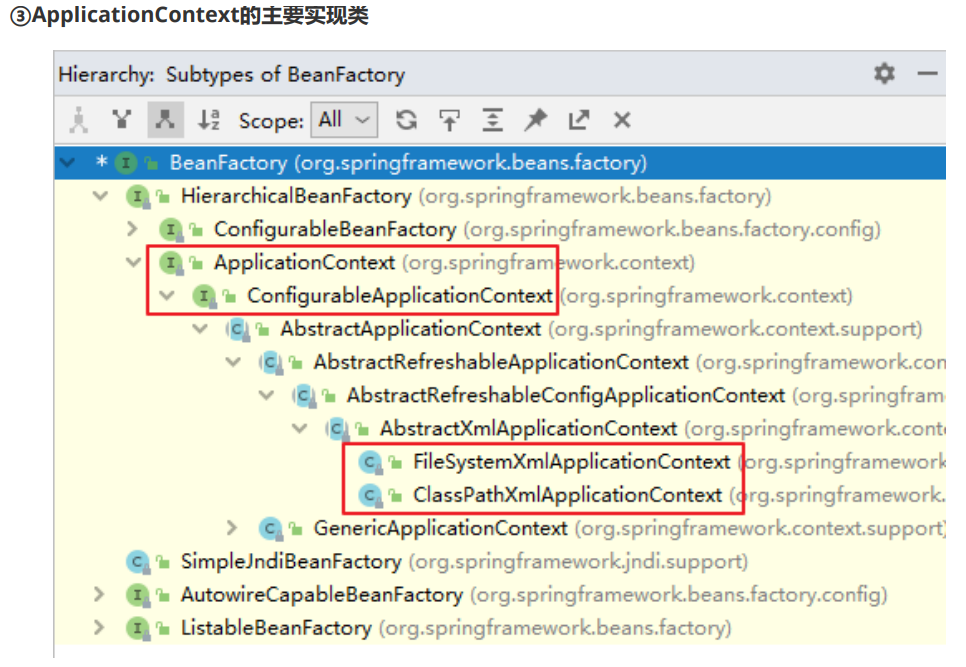
Task: Select AbstractXmlApplicationContext row
Action: [500, 429]
